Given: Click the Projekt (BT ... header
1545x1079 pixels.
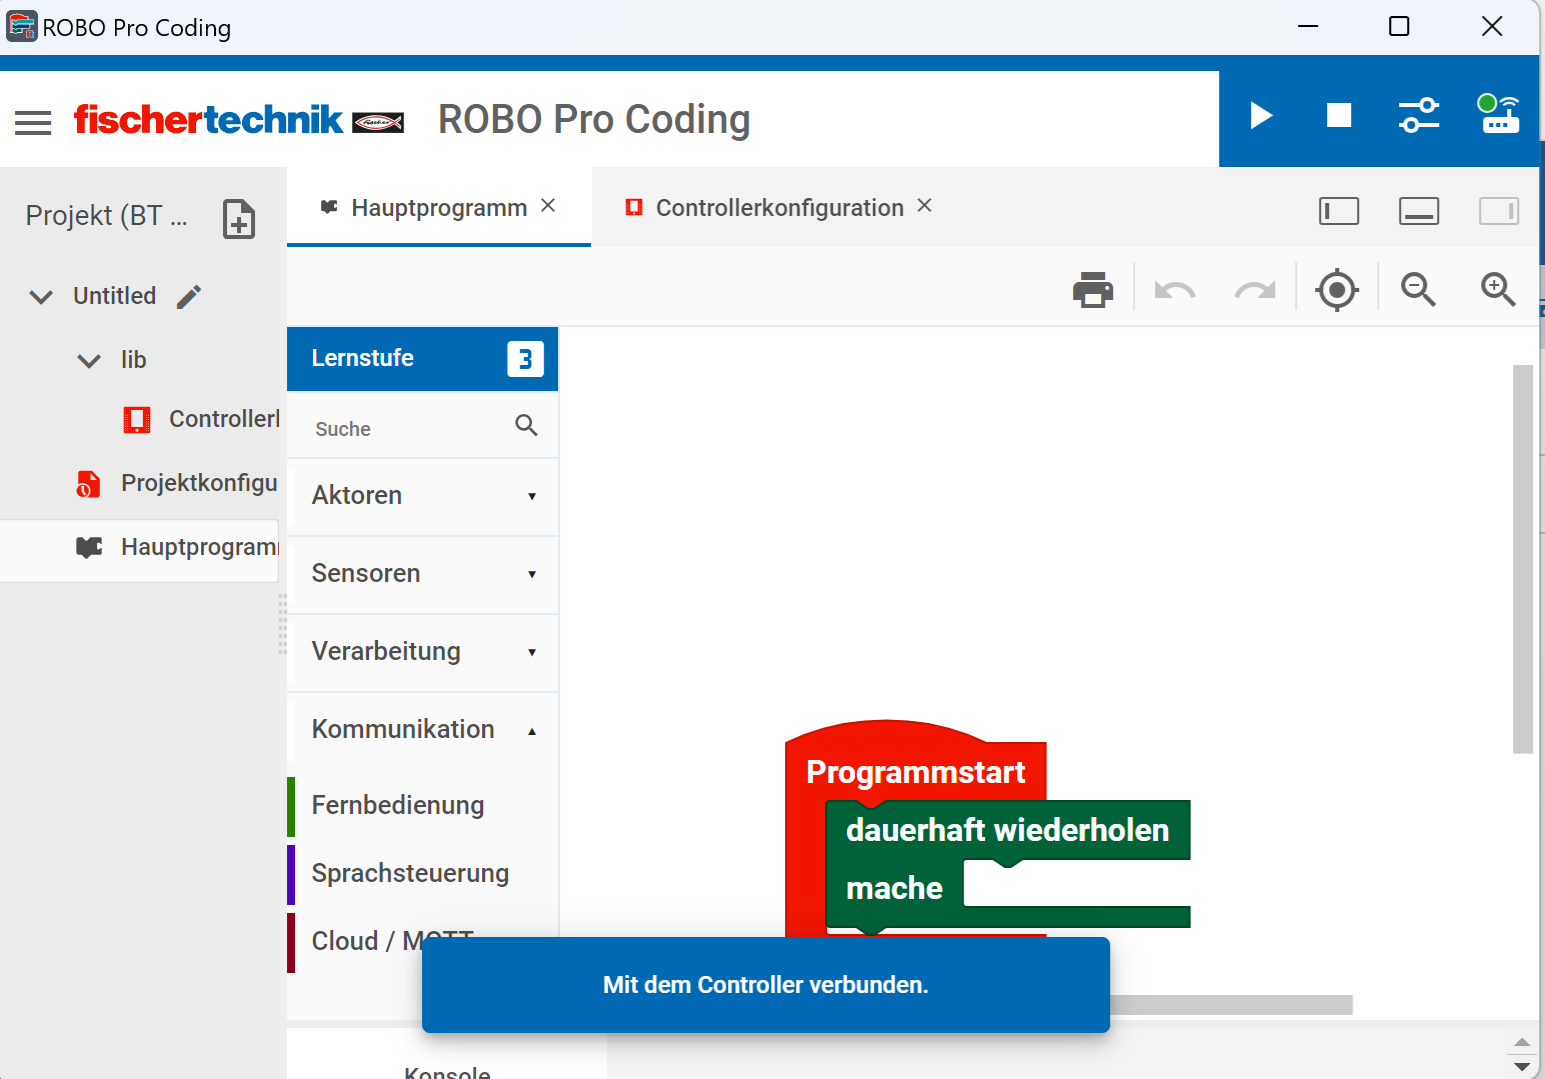Looking at the screenshot, I should pyautogui.click(x=106, y=216).
